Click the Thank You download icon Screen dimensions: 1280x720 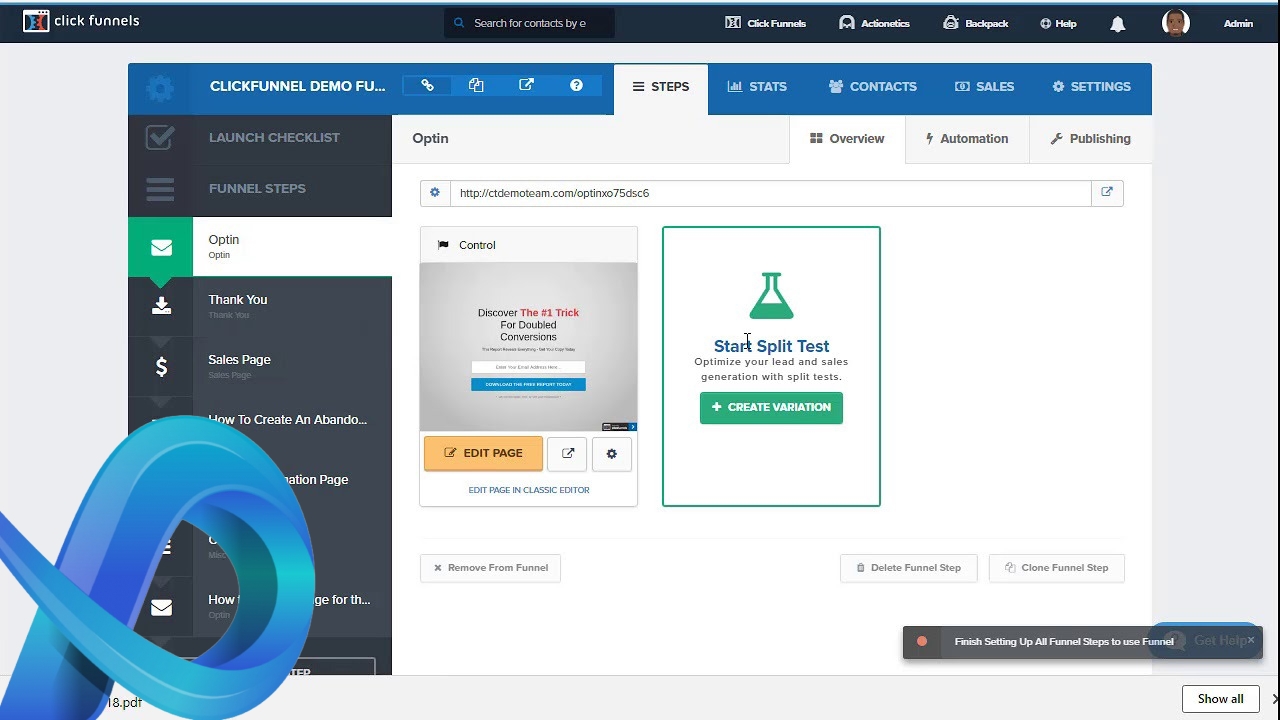[161, 307]
